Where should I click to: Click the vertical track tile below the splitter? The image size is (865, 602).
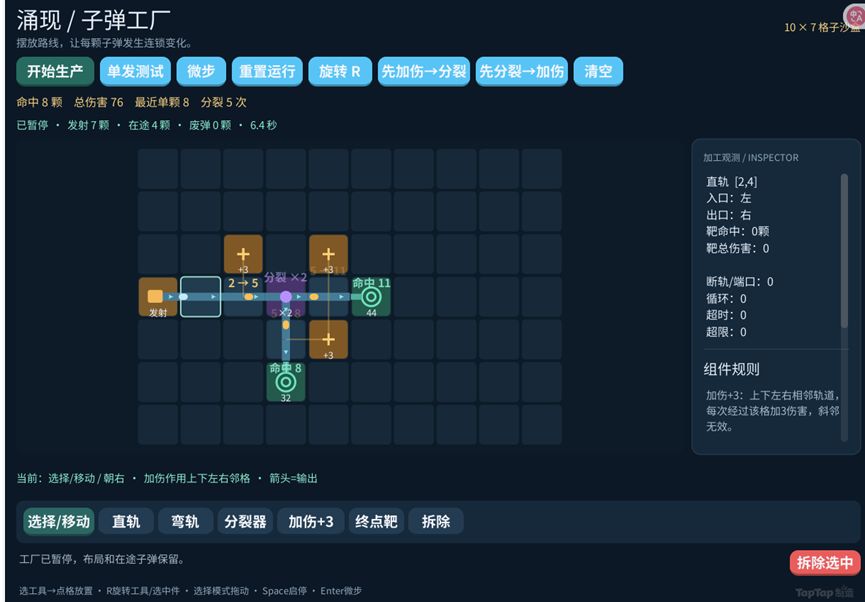tap(286, 340)
